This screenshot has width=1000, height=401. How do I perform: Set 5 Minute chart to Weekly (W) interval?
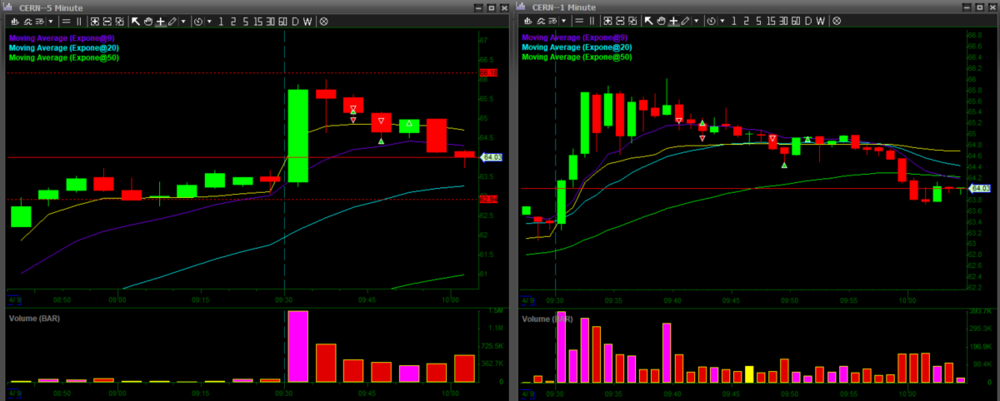point(307,21)
